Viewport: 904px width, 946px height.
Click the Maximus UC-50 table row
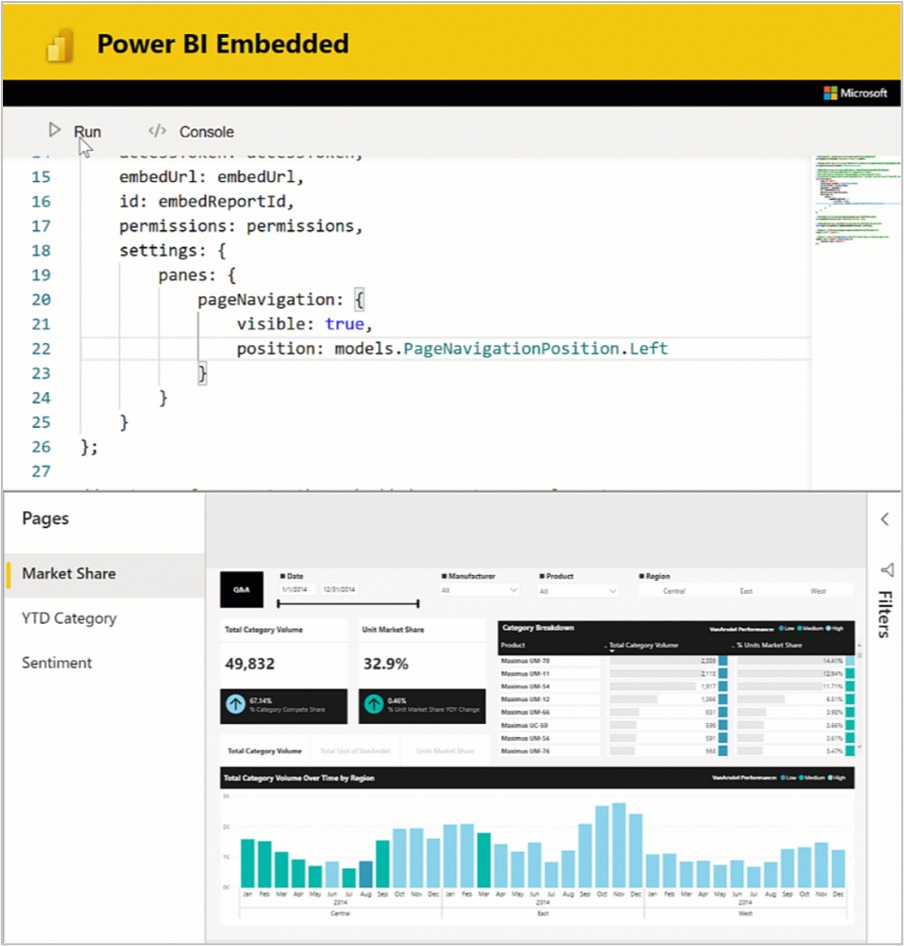676,725
